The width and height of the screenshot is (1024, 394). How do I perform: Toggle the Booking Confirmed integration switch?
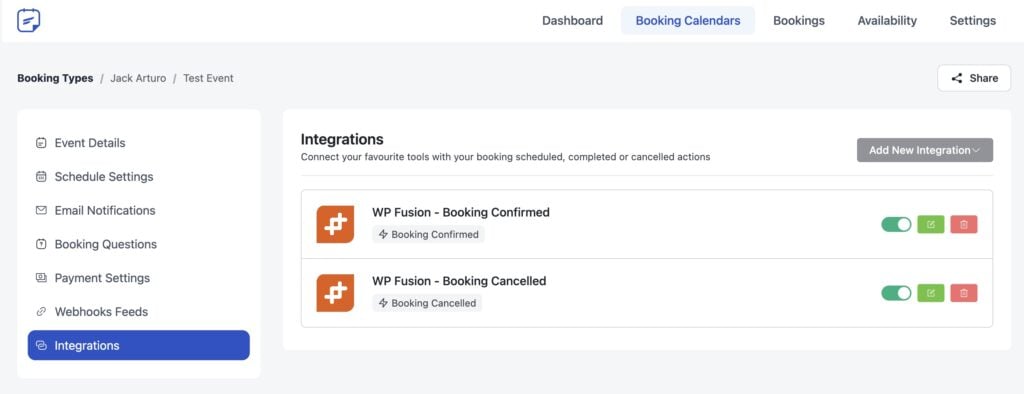tap(896, 225)
